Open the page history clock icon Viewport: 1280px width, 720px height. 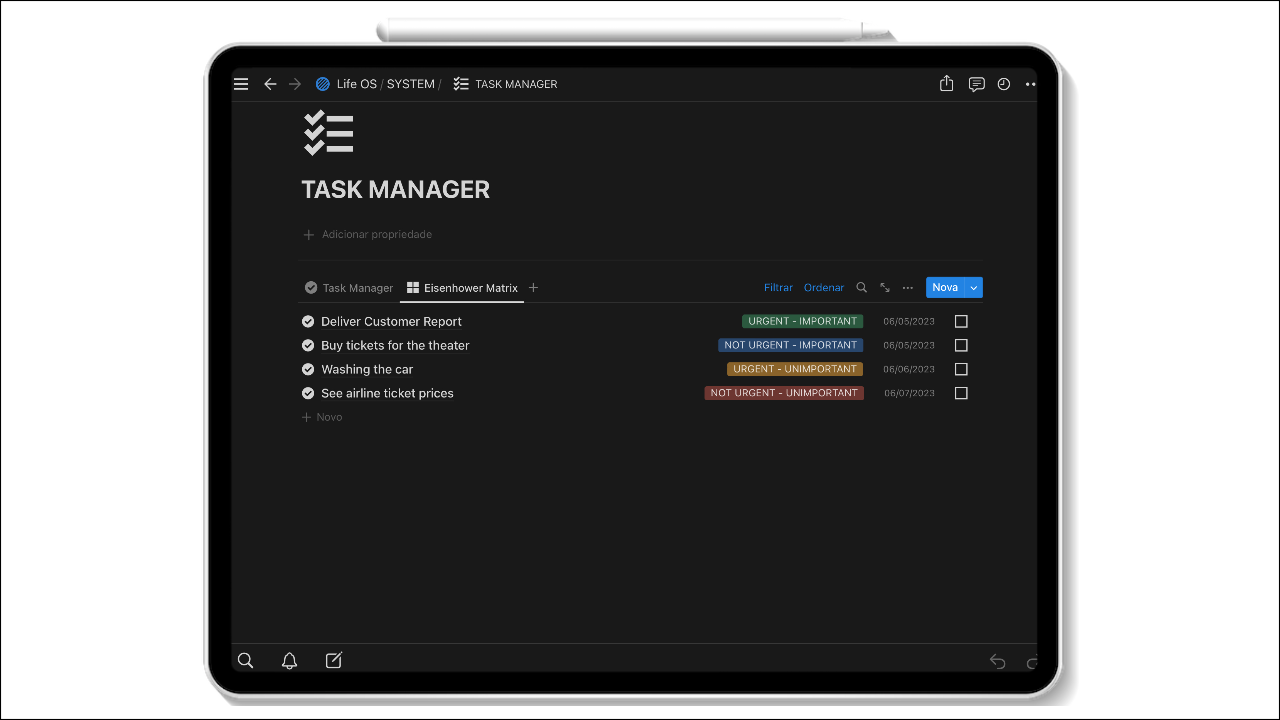point(1003,84)
